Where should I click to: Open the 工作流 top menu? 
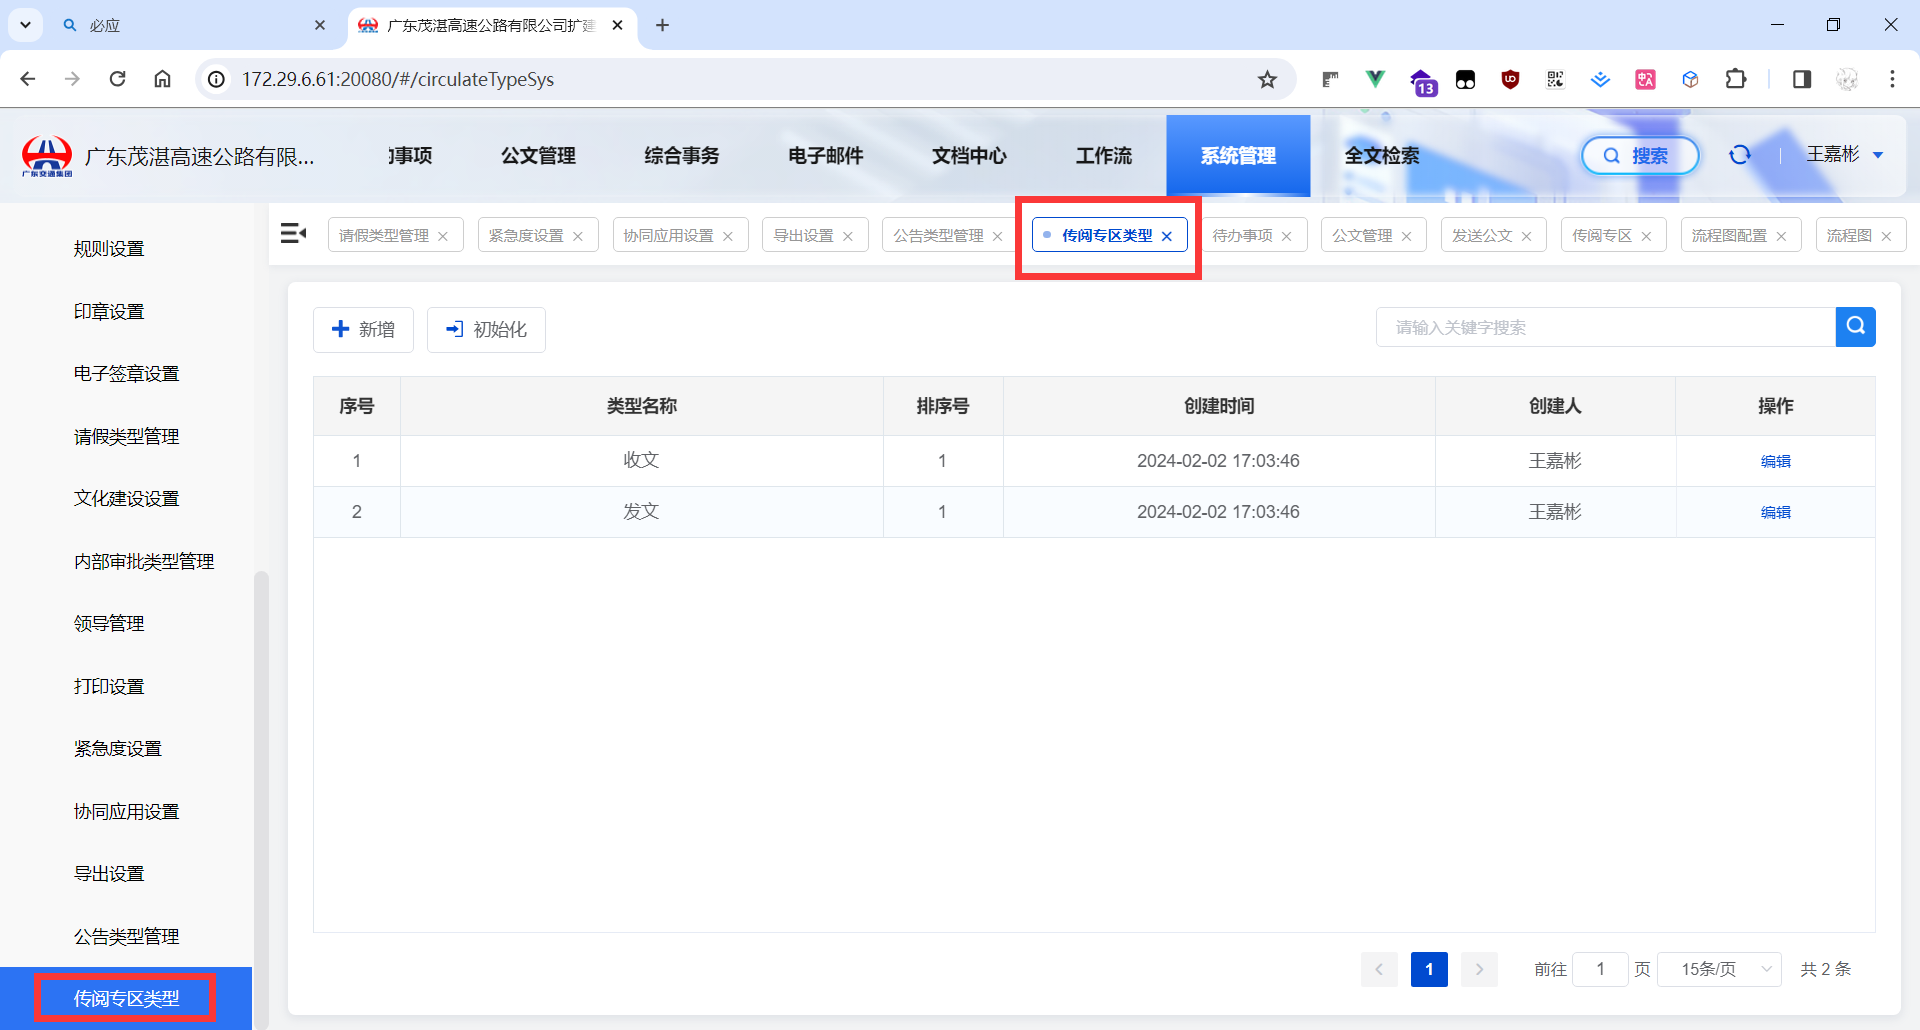click(1104, 156)
